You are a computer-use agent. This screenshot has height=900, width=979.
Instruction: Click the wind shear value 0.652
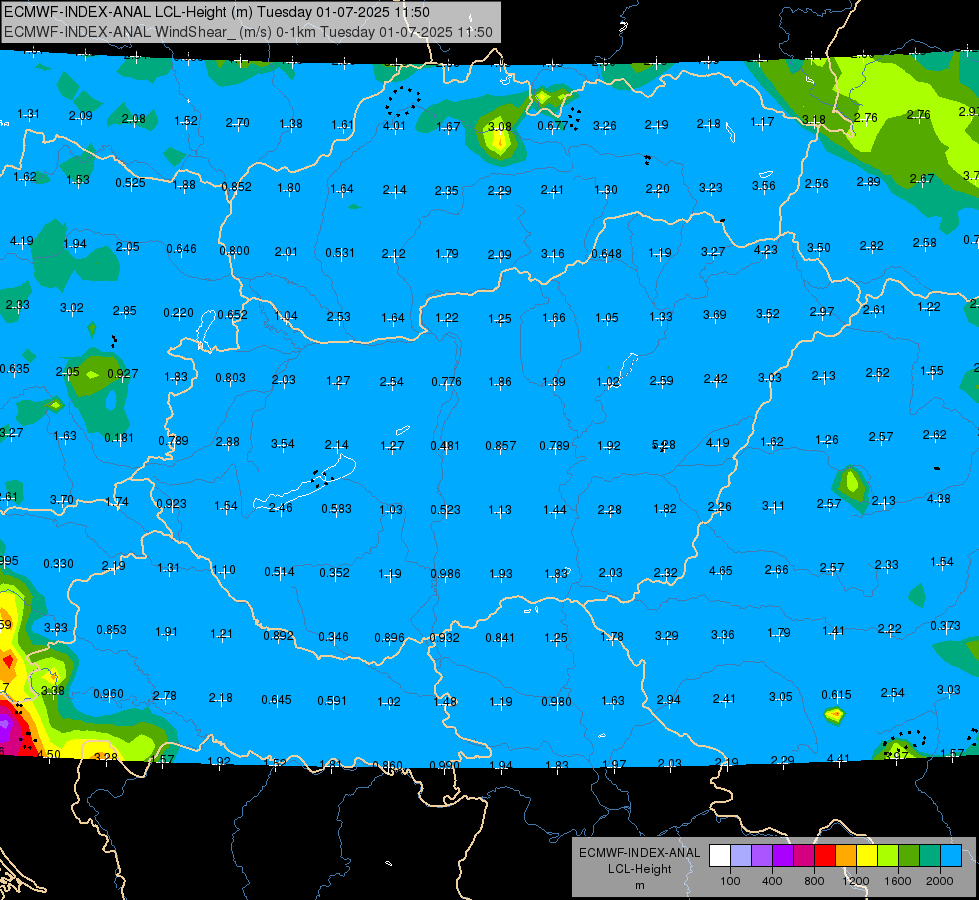click(x=232, y=315)
